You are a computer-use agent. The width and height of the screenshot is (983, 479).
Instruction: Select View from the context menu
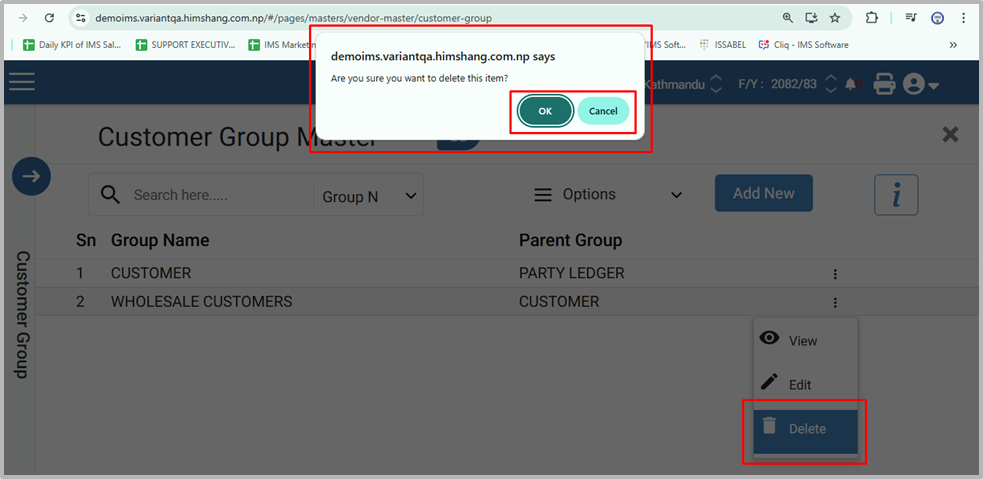pos(803,341)
